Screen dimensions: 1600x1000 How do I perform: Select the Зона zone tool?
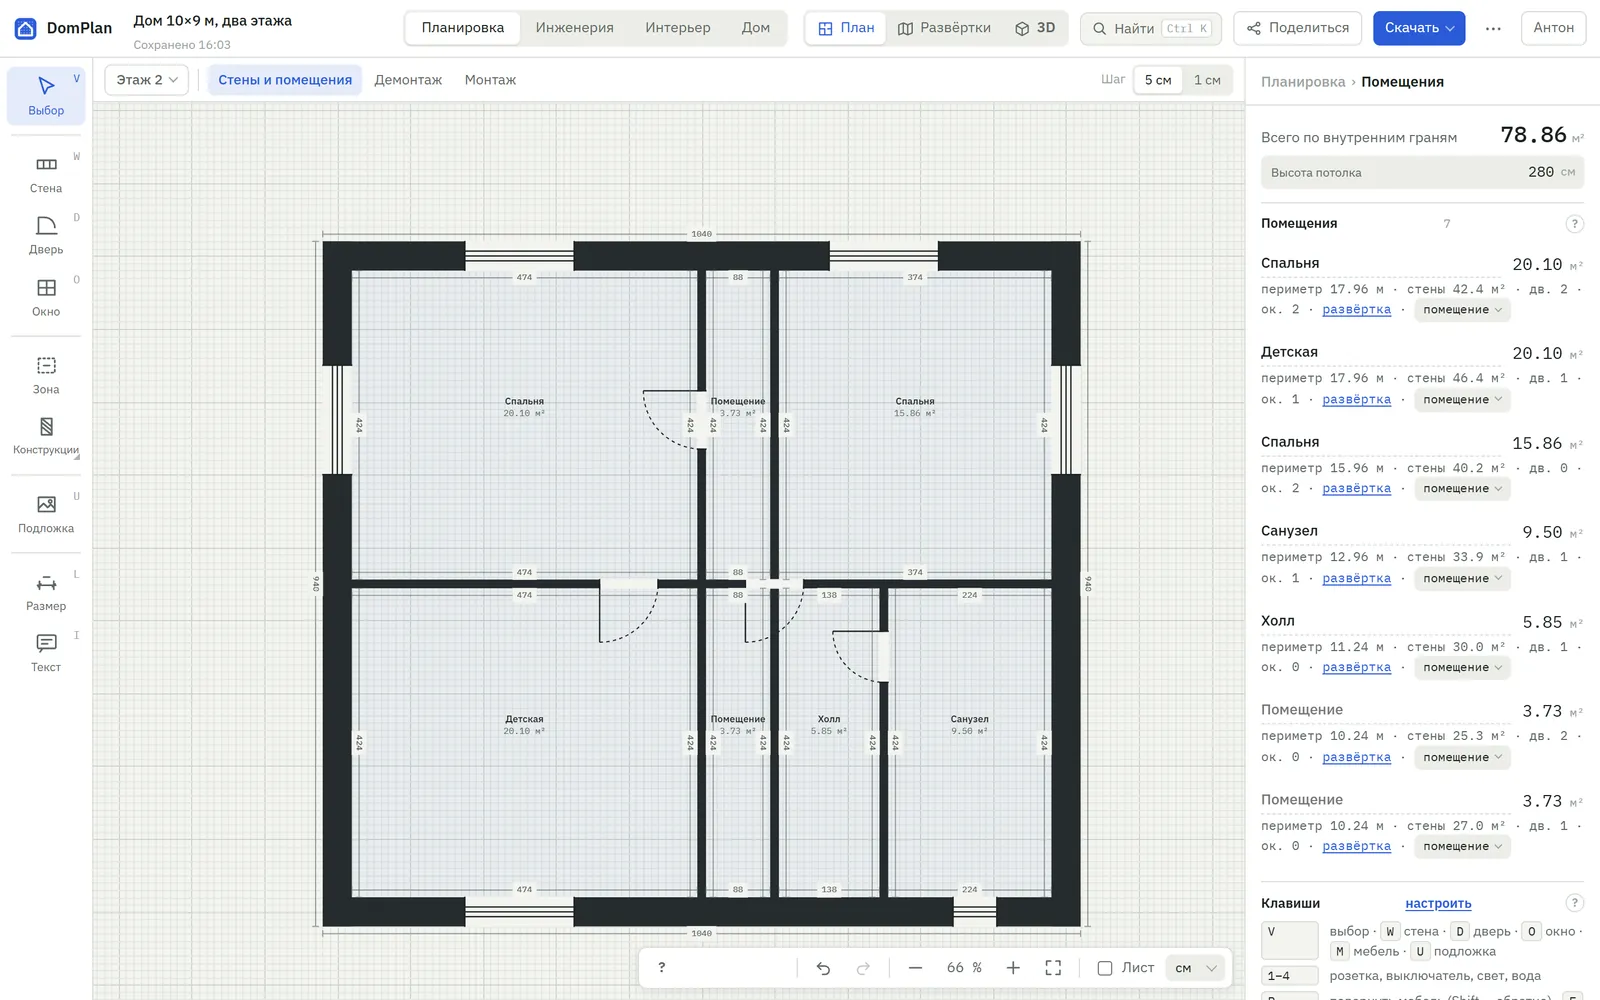(x=46, y=376)
